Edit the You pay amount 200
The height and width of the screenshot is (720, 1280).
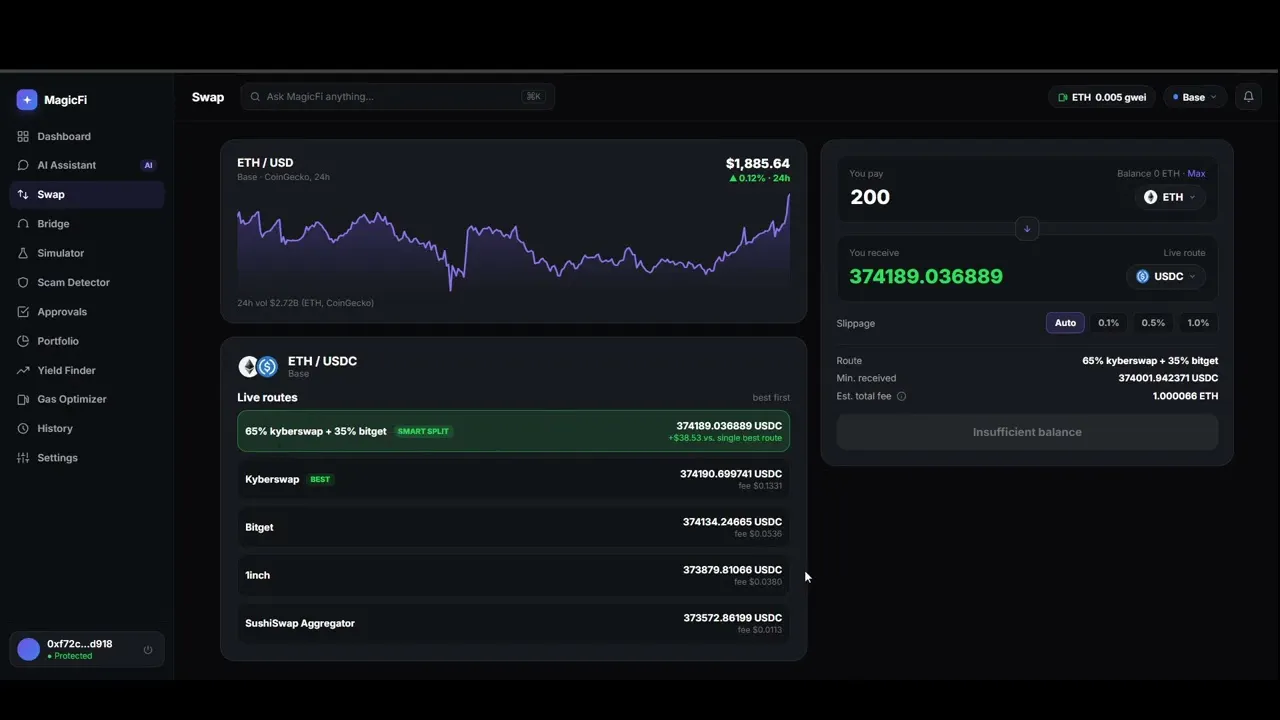(x=870, y=197)
